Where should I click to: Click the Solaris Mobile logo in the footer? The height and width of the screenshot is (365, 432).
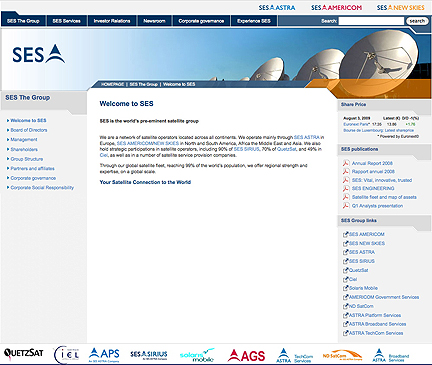coord(197,355)
